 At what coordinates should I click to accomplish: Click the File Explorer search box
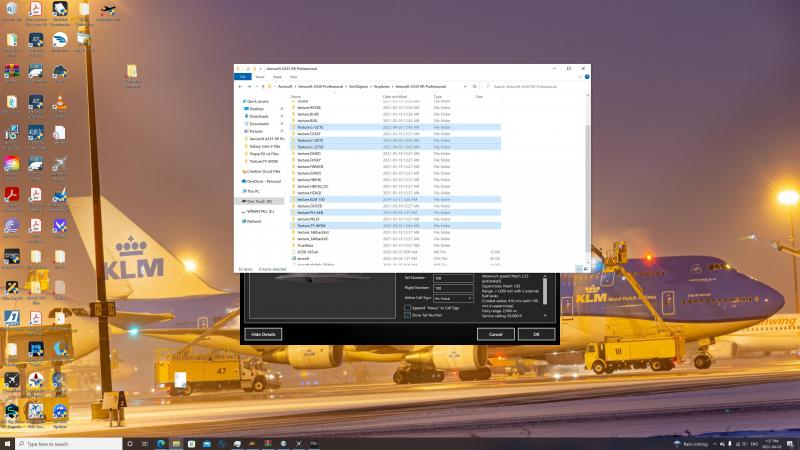click(x=534, y=86)
